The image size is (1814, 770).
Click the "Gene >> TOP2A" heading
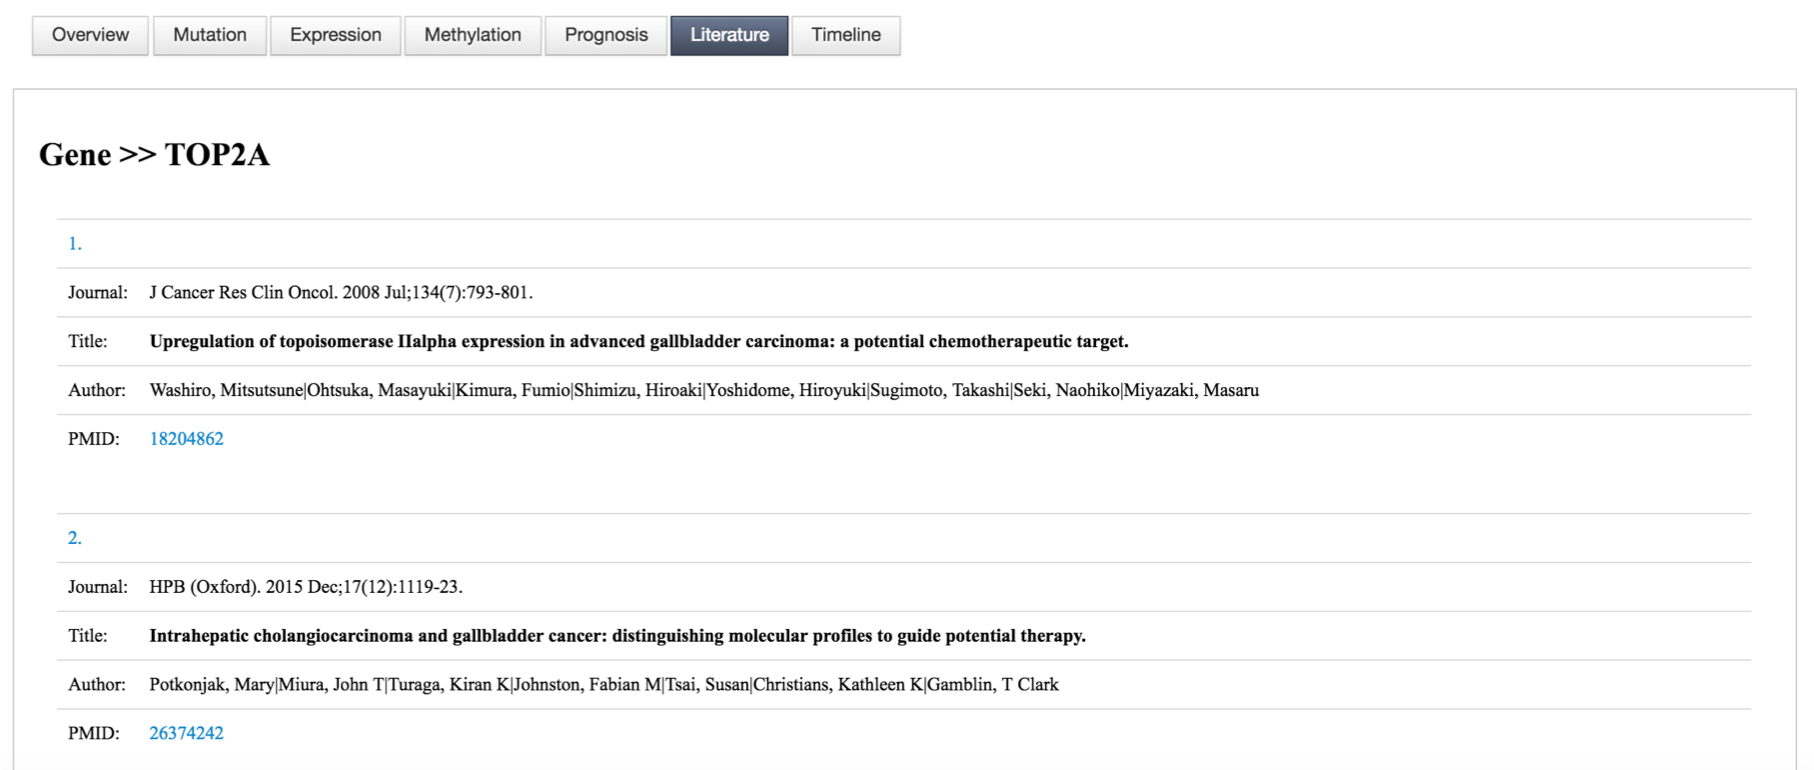[154, 155]
